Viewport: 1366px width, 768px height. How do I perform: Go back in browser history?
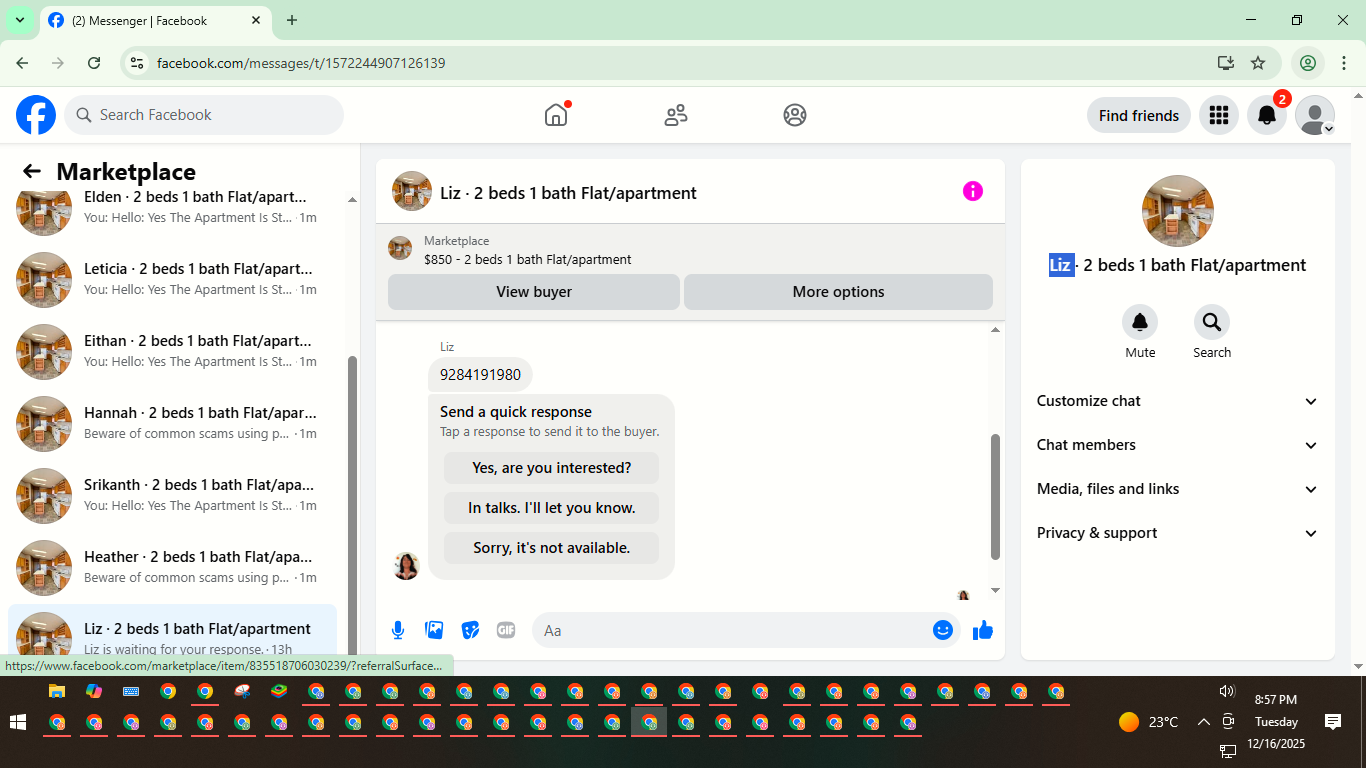(22, 63)
